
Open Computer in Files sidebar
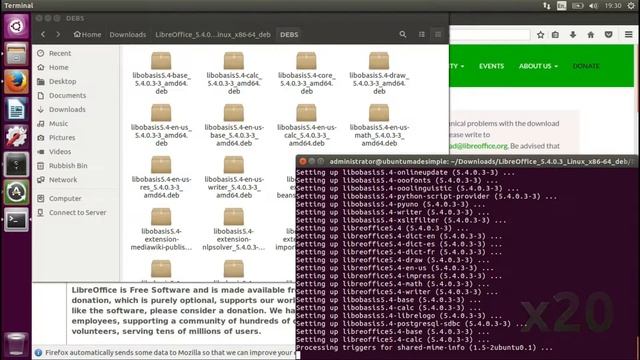65,198
